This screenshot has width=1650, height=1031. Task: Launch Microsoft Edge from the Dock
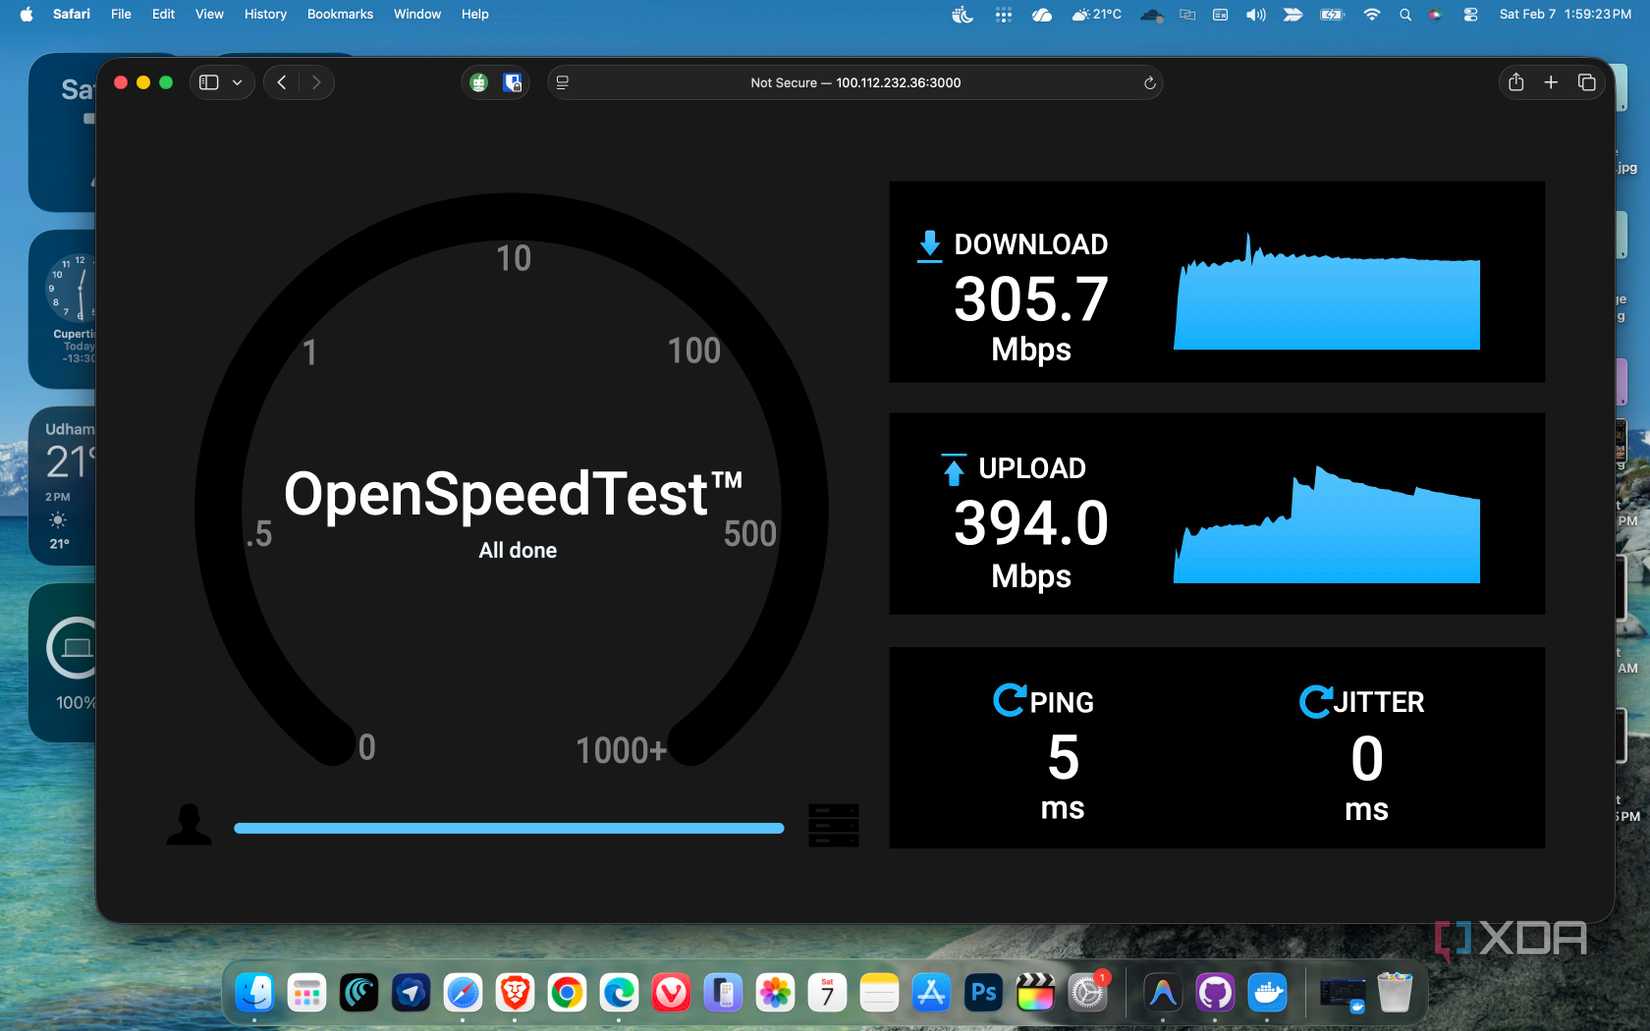pyautogui.click(x=619, y=993)
